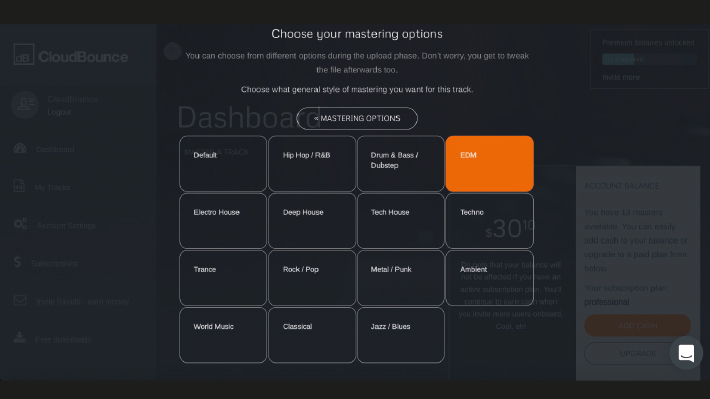The image size is (710, 399).
Task: Click the Subscriptions dollar icon
Action: point(17,262)
